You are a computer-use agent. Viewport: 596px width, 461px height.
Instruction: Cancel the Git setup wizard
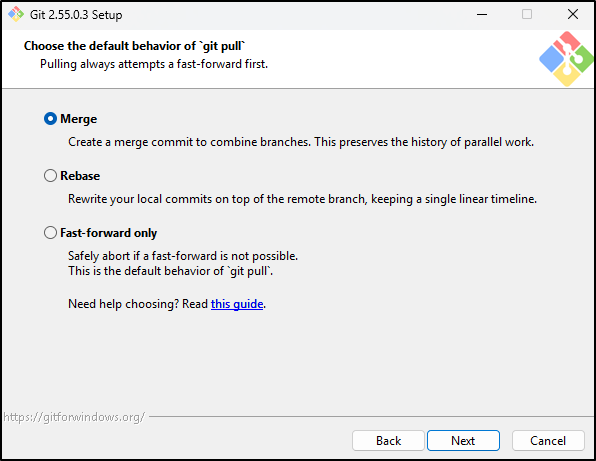click(x=548, y=440)
